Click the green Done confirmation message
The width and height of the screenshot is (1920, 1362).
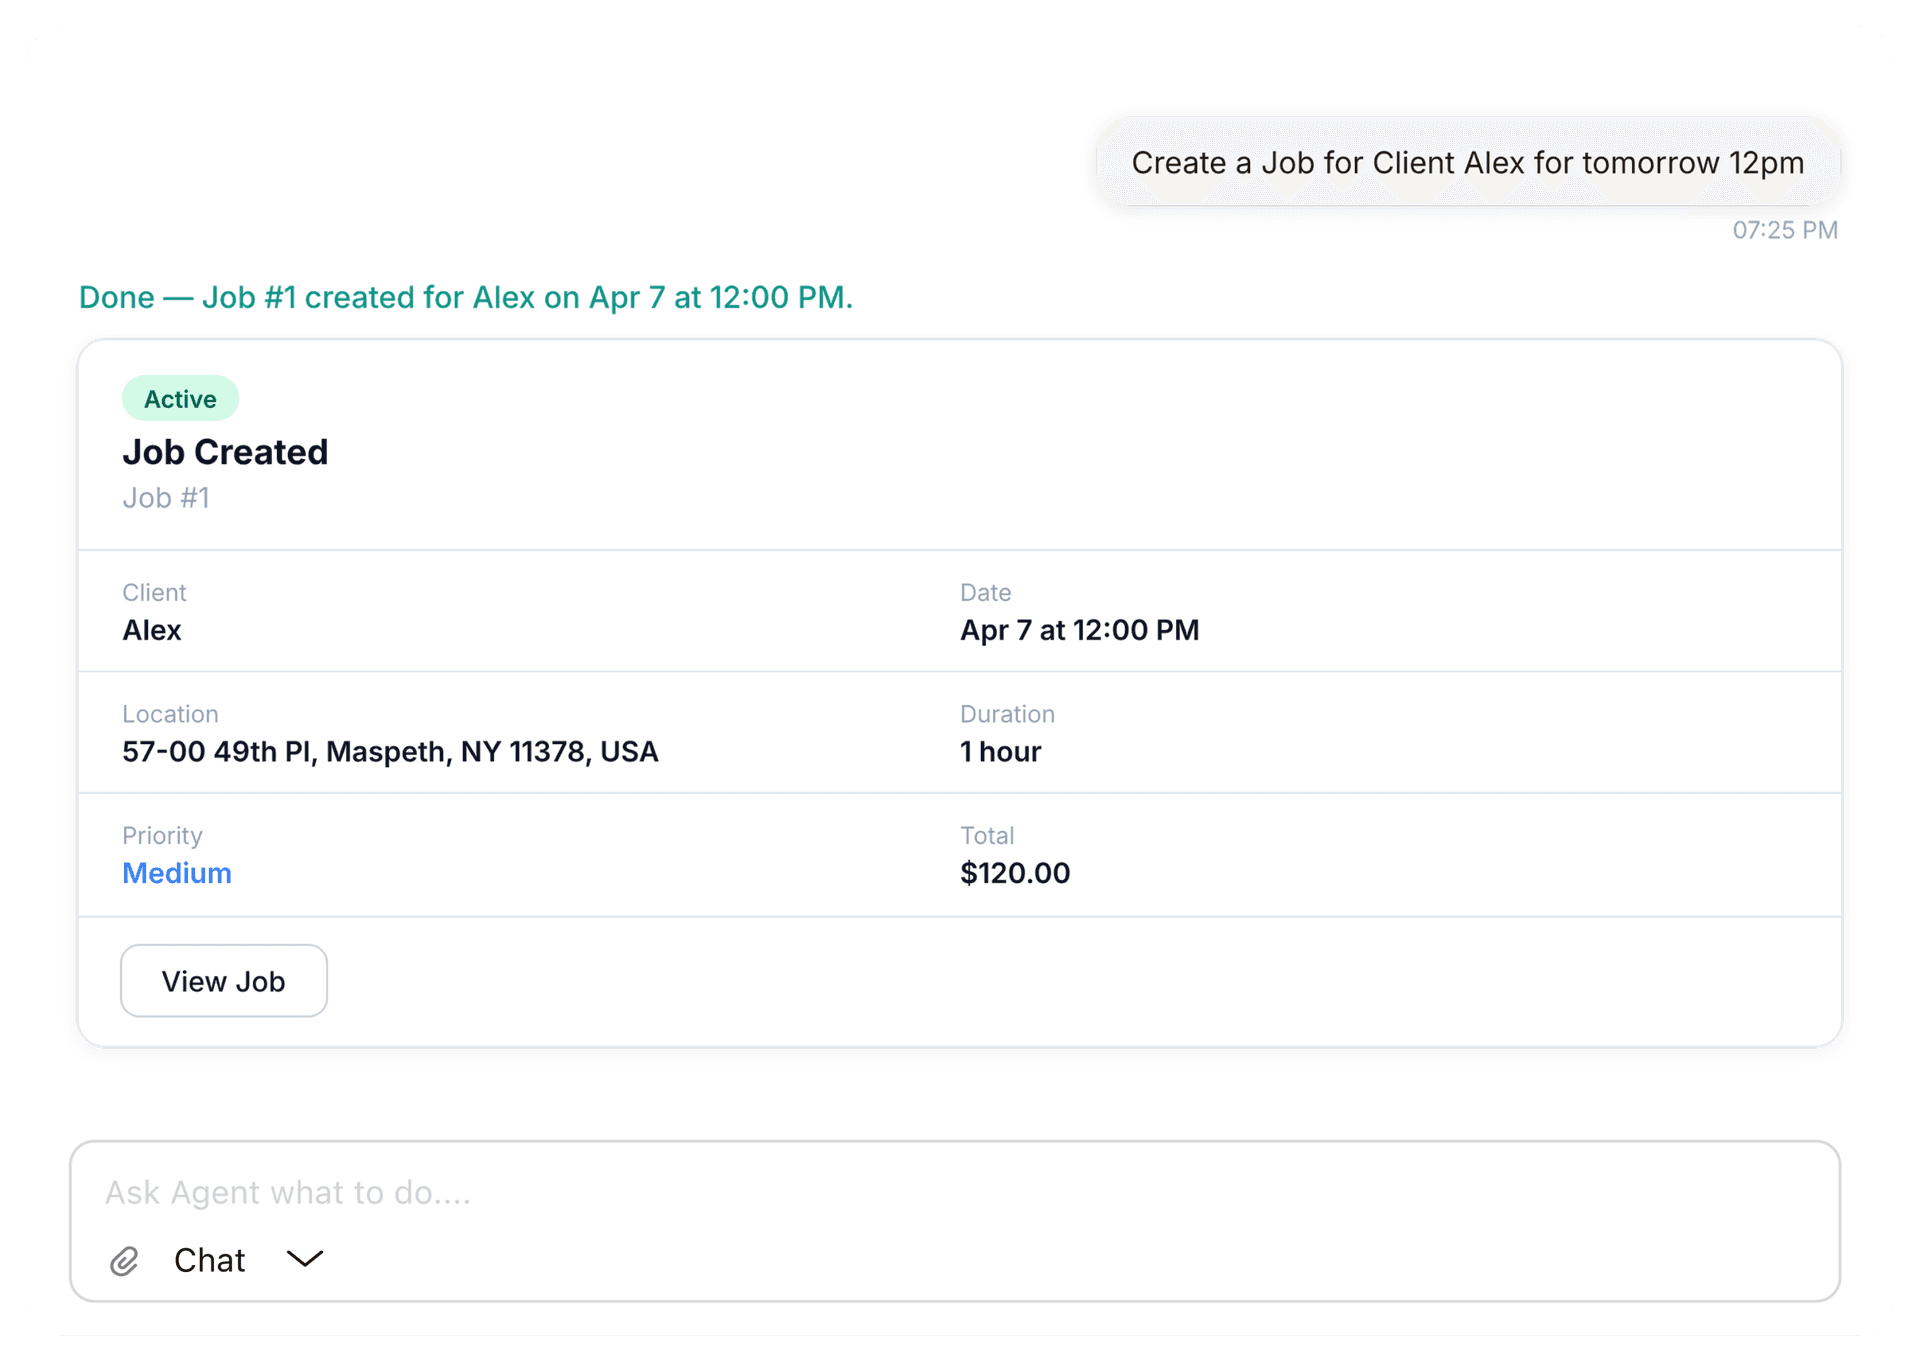466,297
